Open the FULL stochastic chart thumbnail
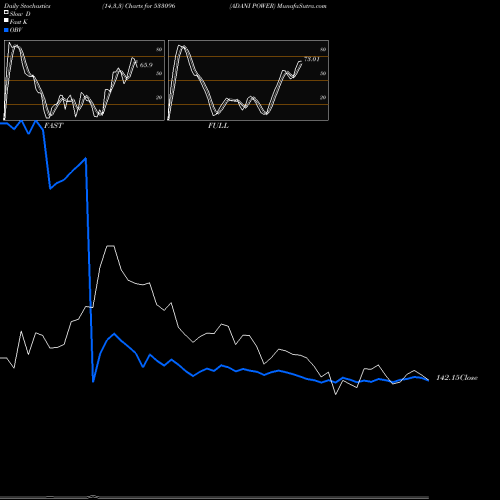Image resolution: width=500 pixels, height=500 pixels. [248, 80]
